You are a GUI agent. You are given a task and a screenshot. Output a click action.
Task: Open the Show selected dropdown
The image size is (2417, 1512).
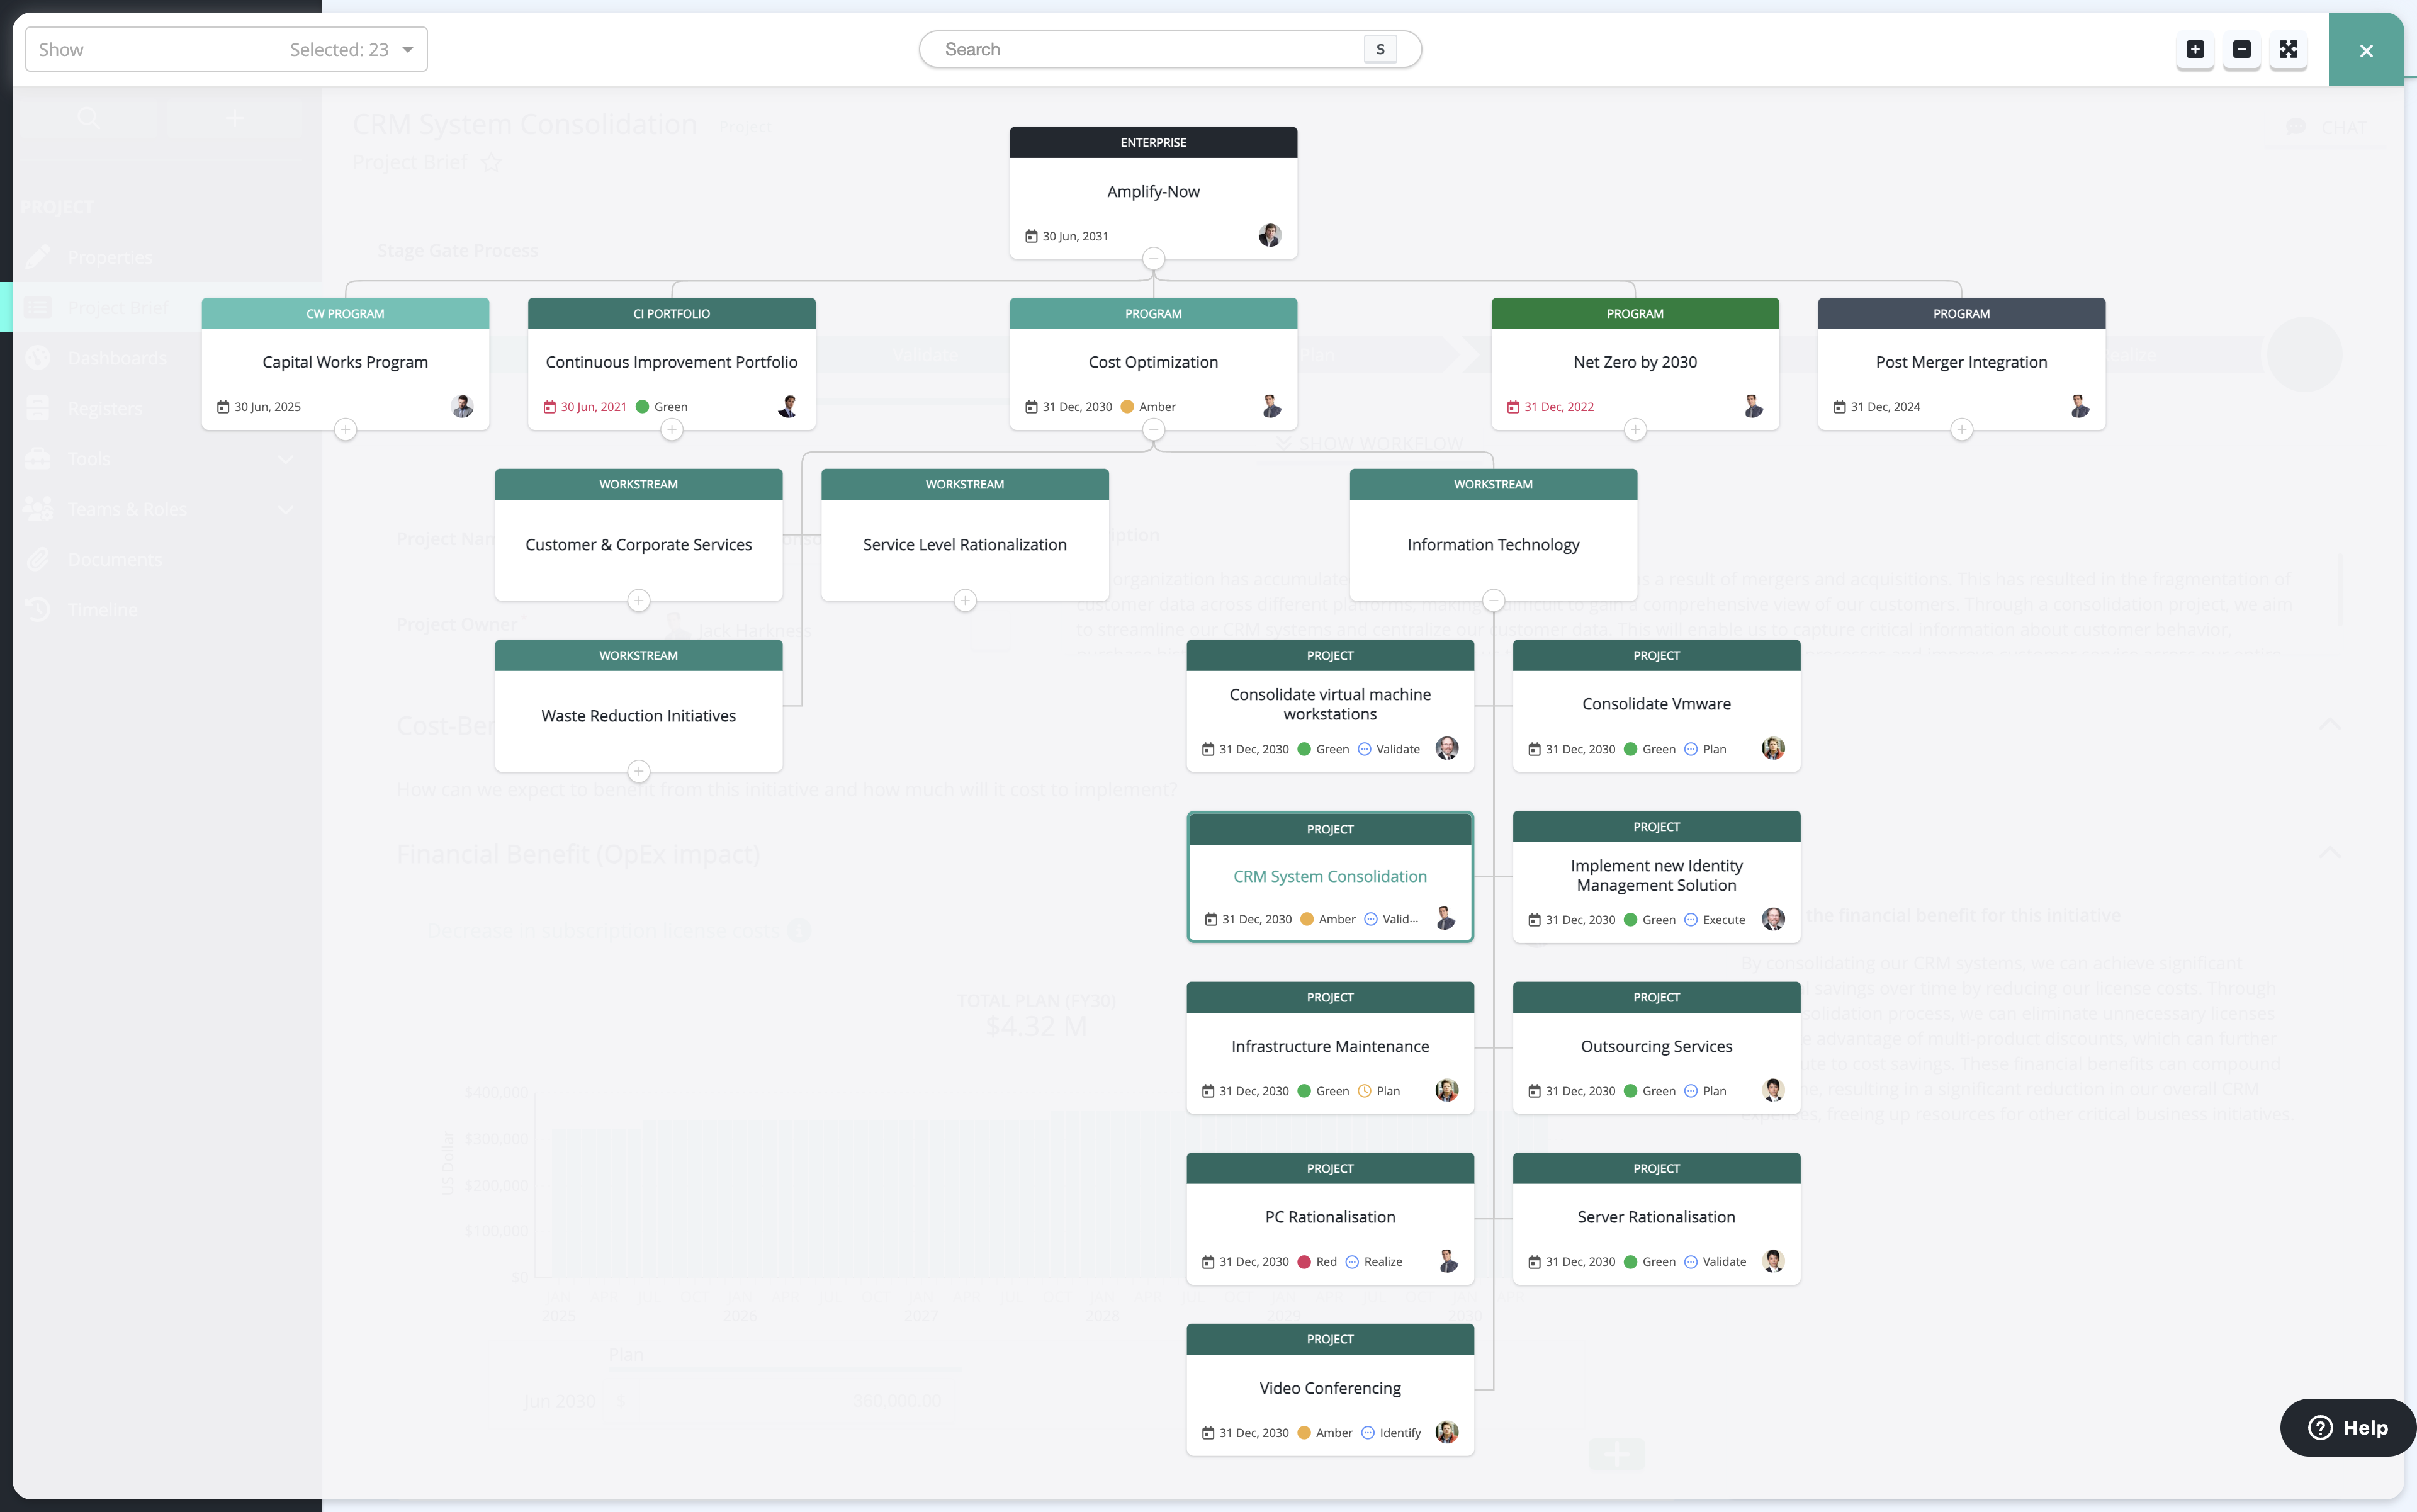(226, 49)
